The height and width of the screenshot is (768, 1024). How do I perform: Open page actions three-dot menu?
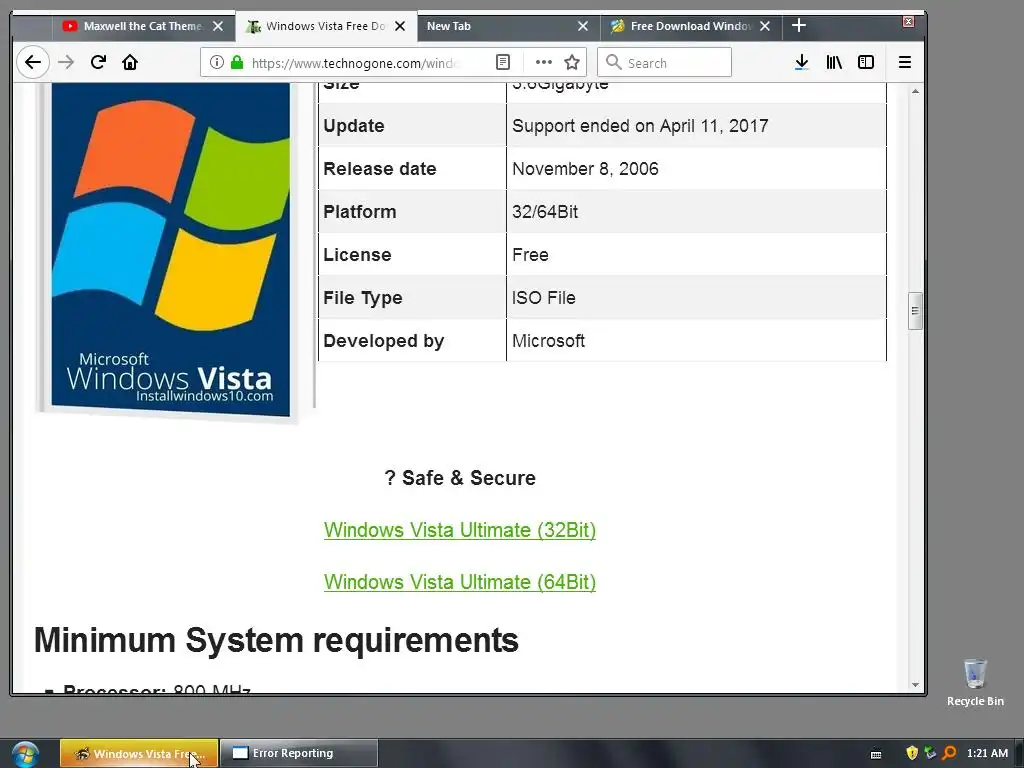click(x=543, y=63)
